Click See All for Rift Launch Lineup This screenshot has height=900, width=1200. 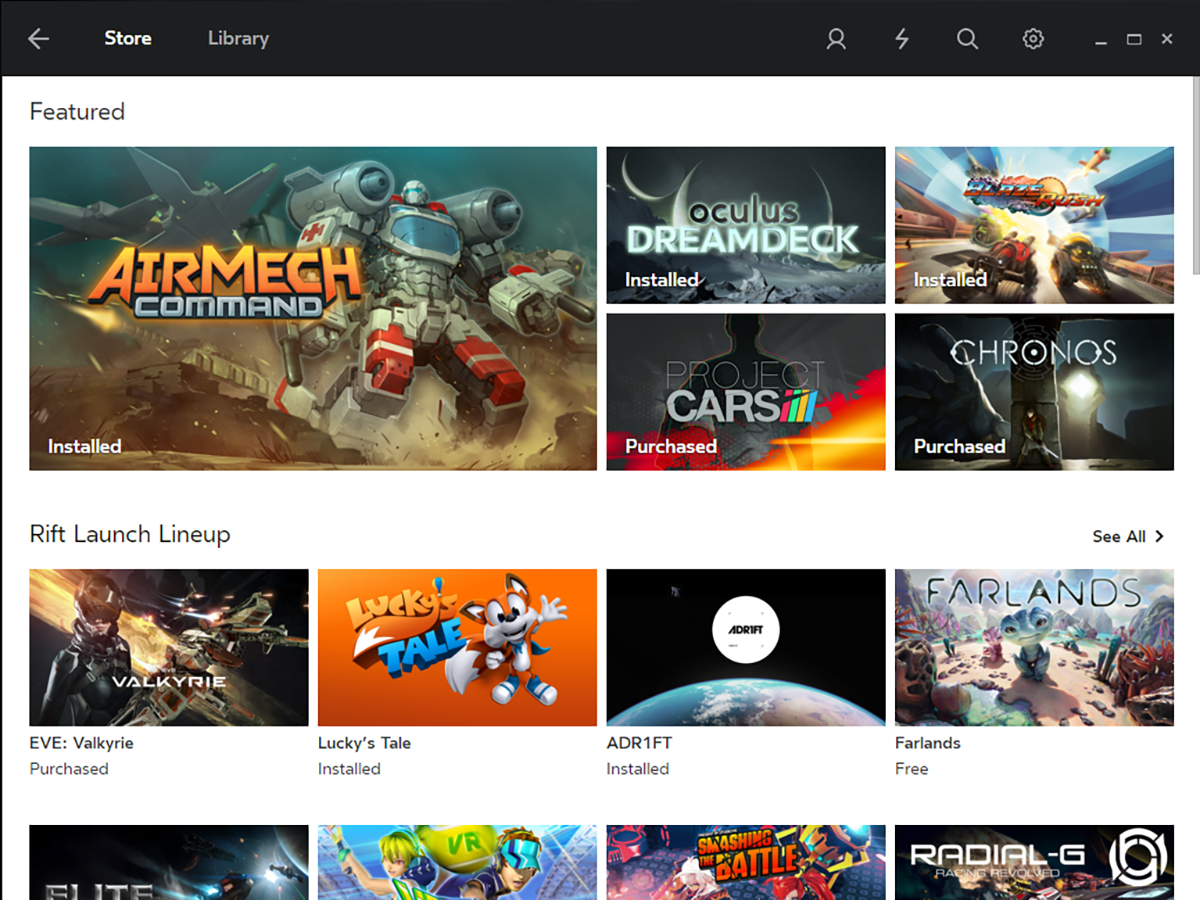[1119, 537]
